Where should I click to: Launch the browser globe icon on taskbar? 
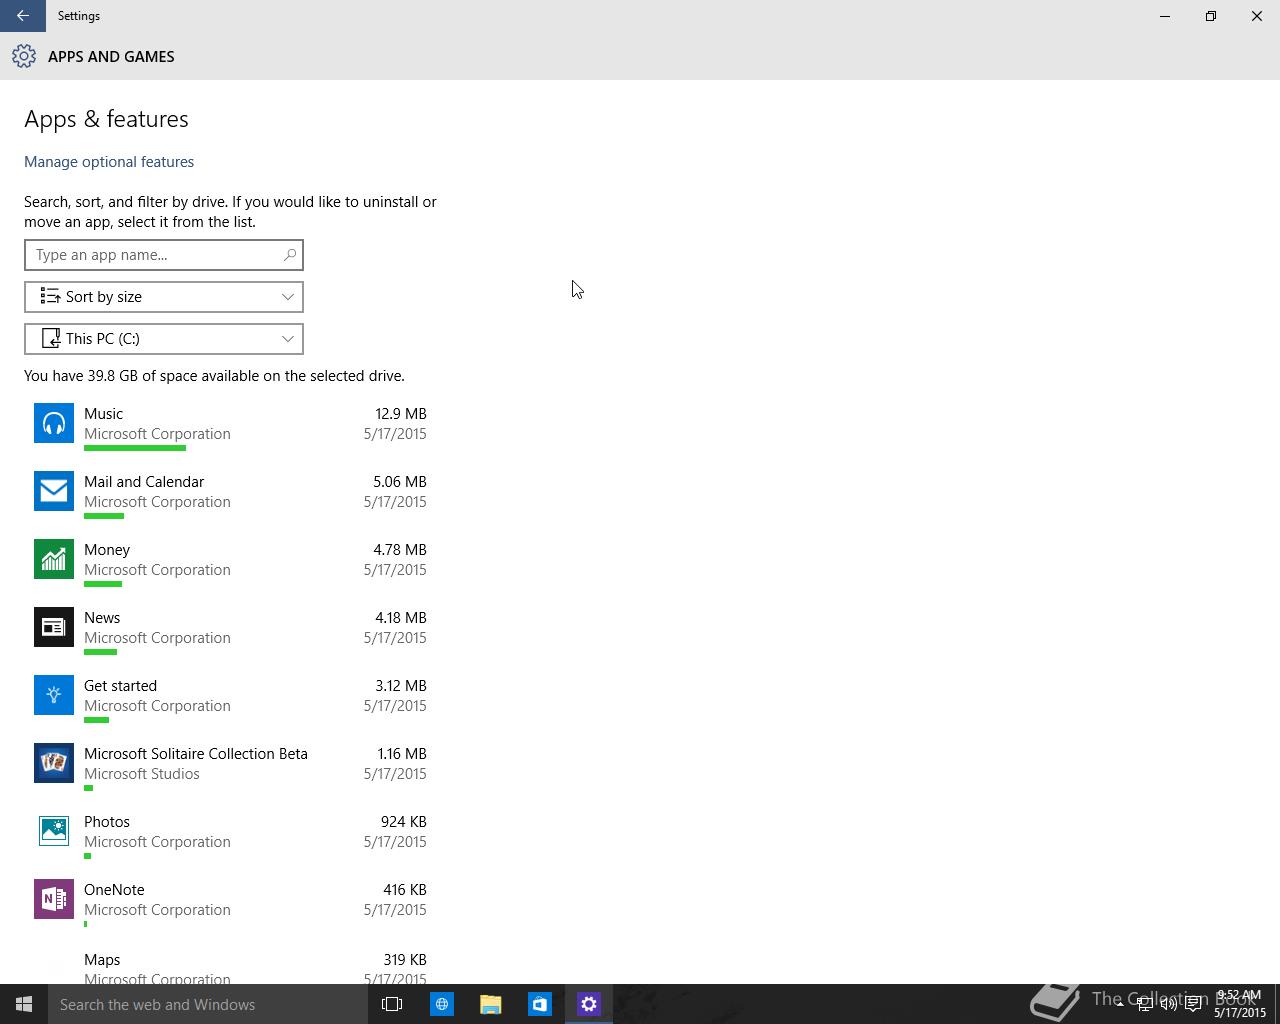click(441, 1004)
